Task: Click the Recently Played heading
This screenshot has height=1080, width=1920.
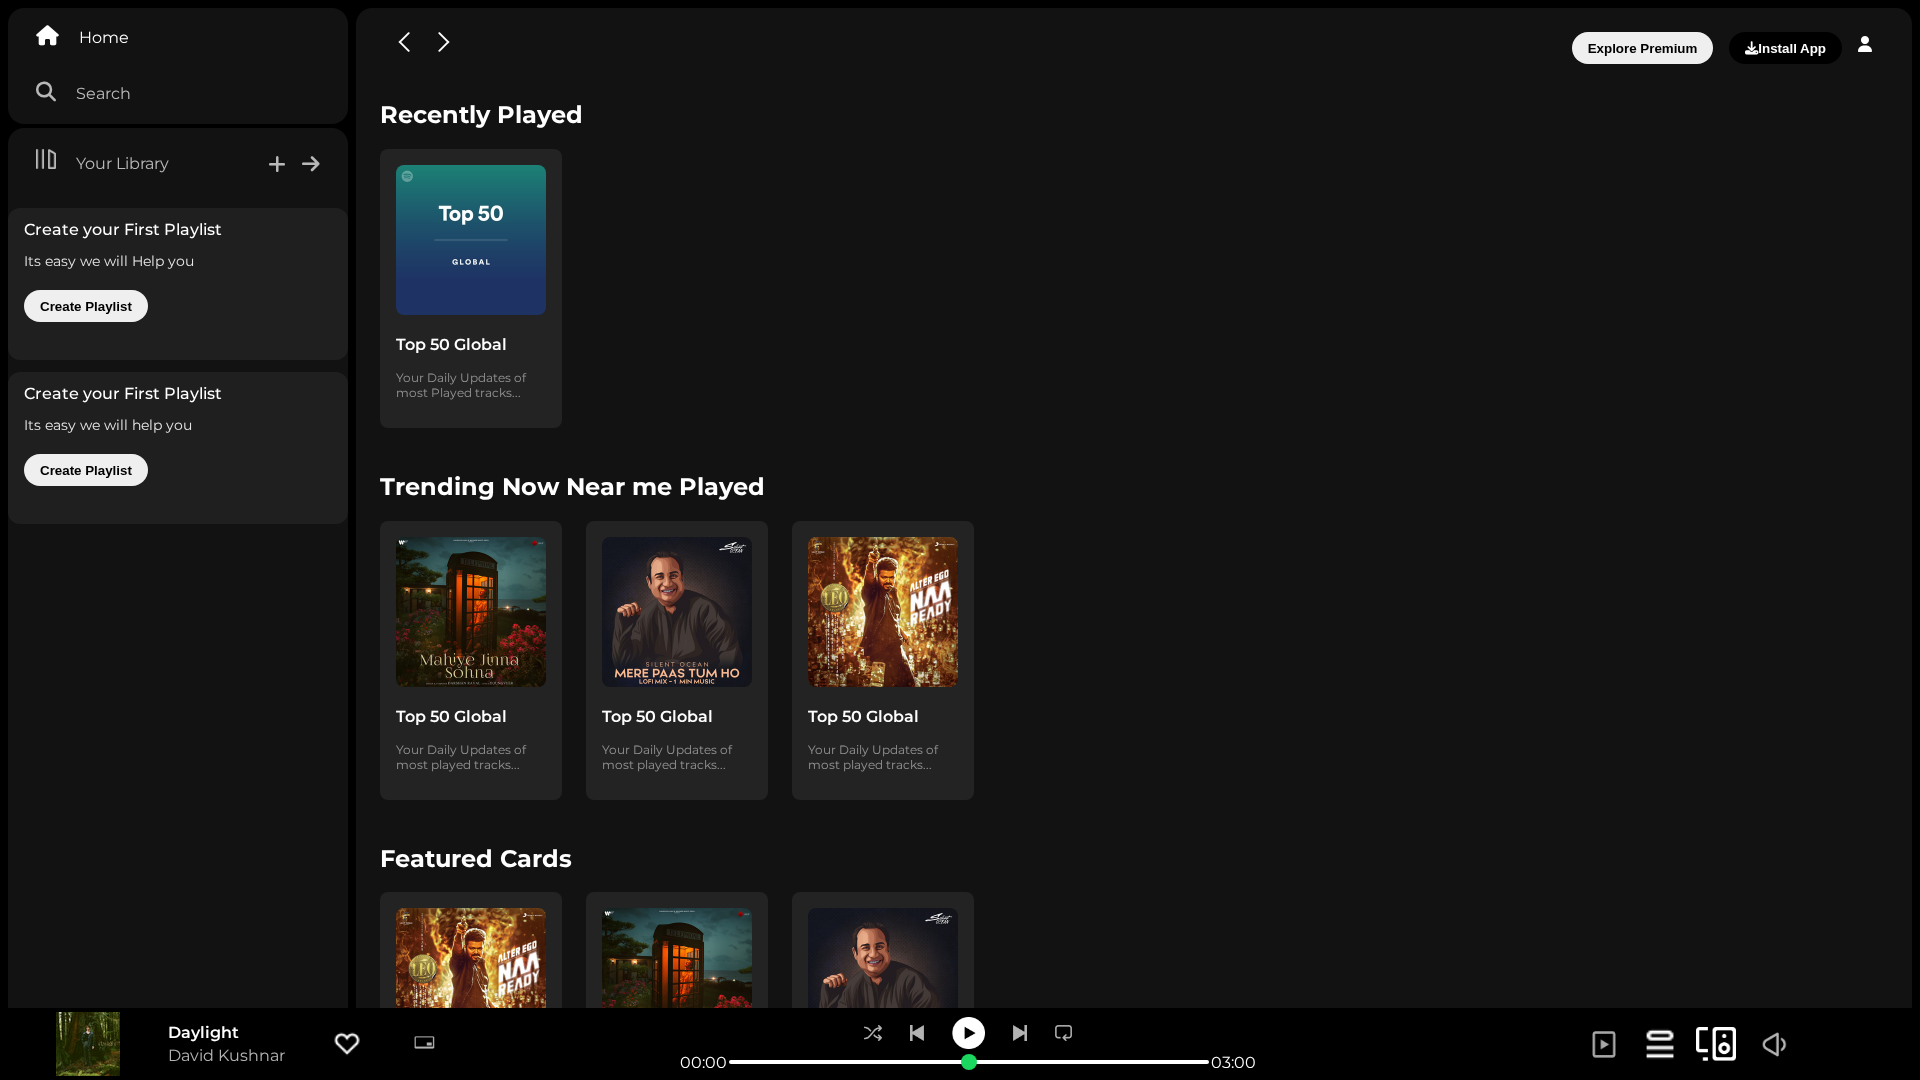Action: pos(481,115)
